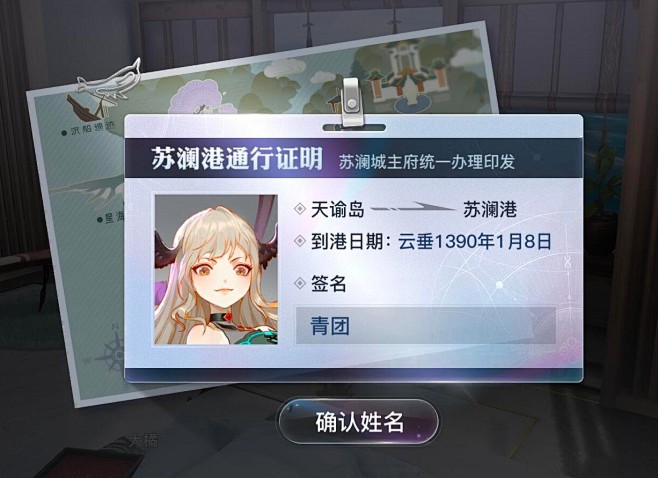Image resolution: width=658 pixels, height=478 pixels.
Task: Click the temple gate building on the map
Action: point(406,76)
